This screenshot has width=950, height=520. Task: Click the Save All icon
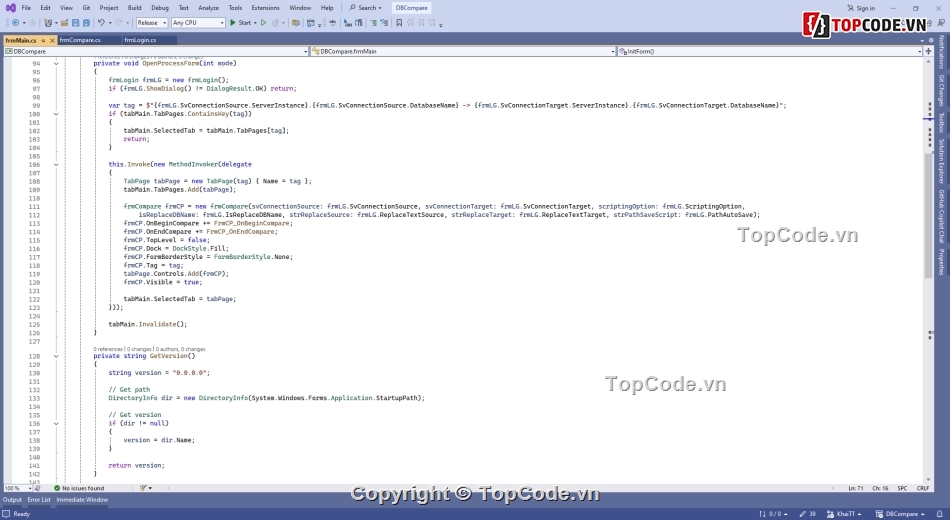coord(86,22)
